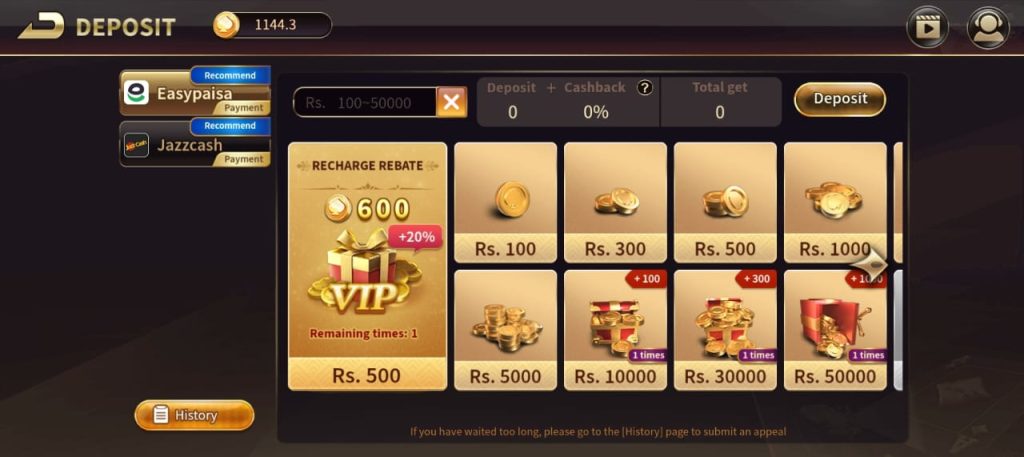1024x457 pixels.
Task: Open the deposit History page
Action: pyautogui.click(x=194, y=415)
